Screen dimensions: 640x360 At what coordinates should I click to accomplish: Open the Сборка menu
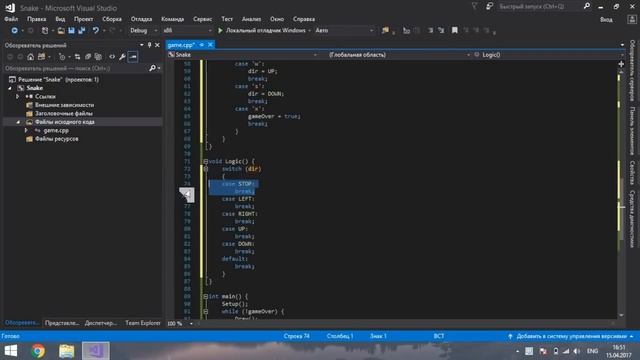(x=112, y=19)
